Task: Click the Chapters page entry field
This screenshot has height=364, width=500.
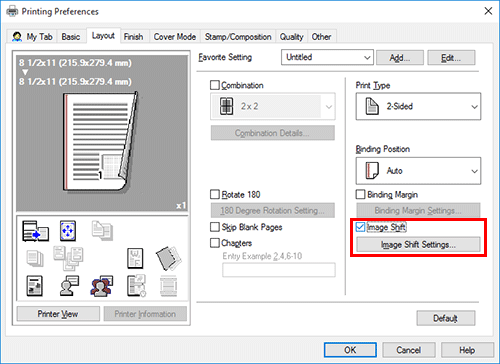Action: coord(279,270)
